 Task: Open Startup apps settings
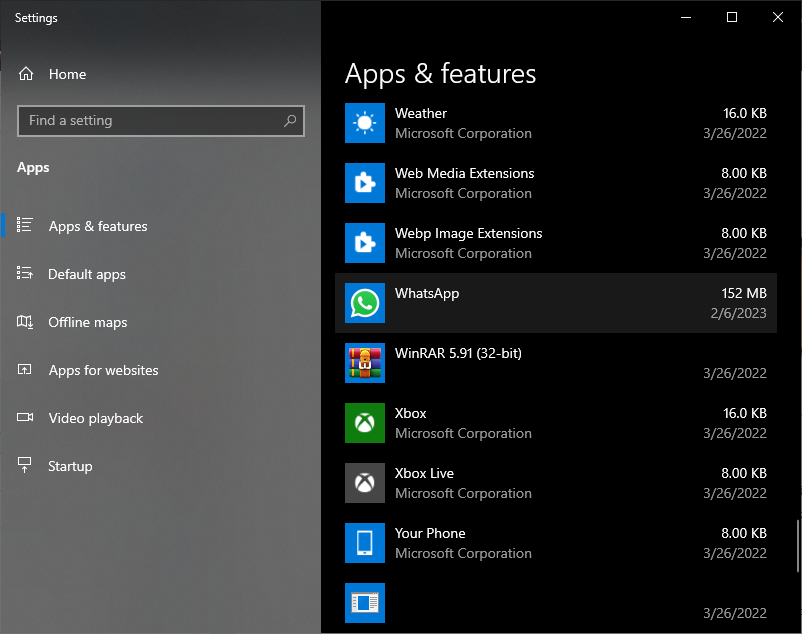pyautogui.click(x=70, y=466)
